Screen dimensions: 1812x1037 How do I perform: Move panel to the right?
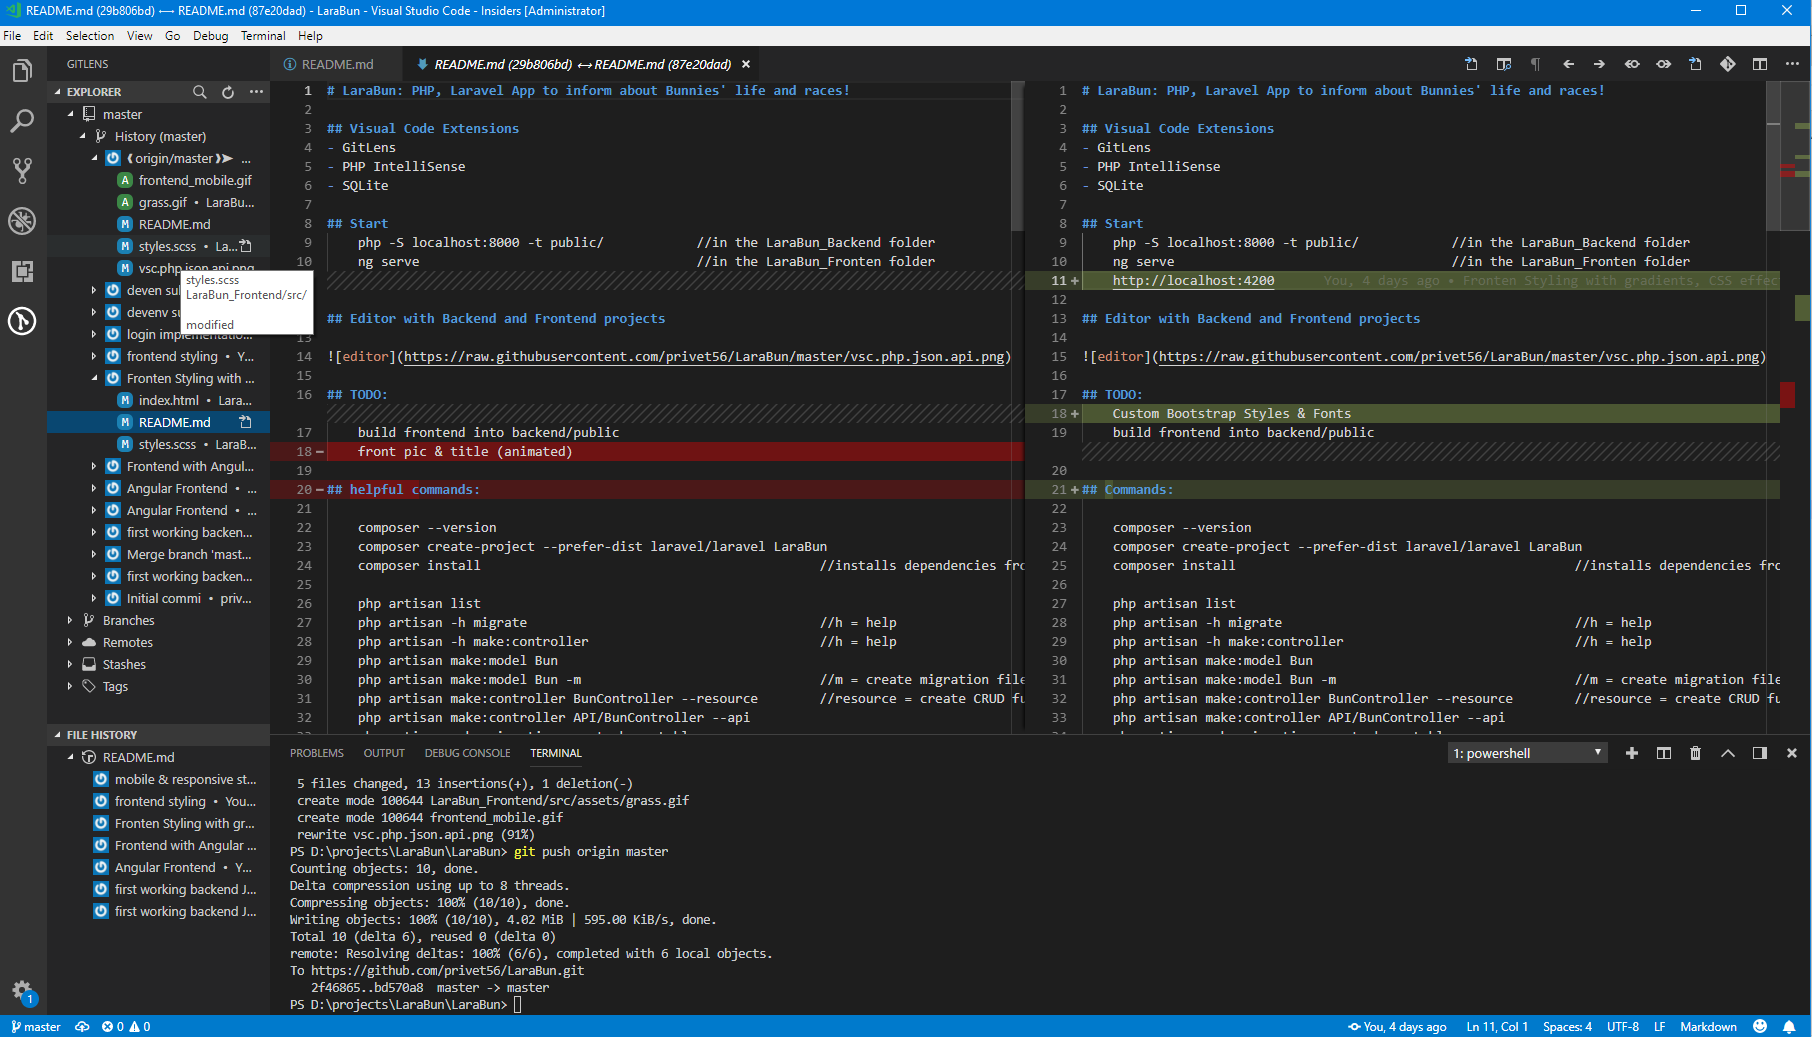pos(1760,753)
